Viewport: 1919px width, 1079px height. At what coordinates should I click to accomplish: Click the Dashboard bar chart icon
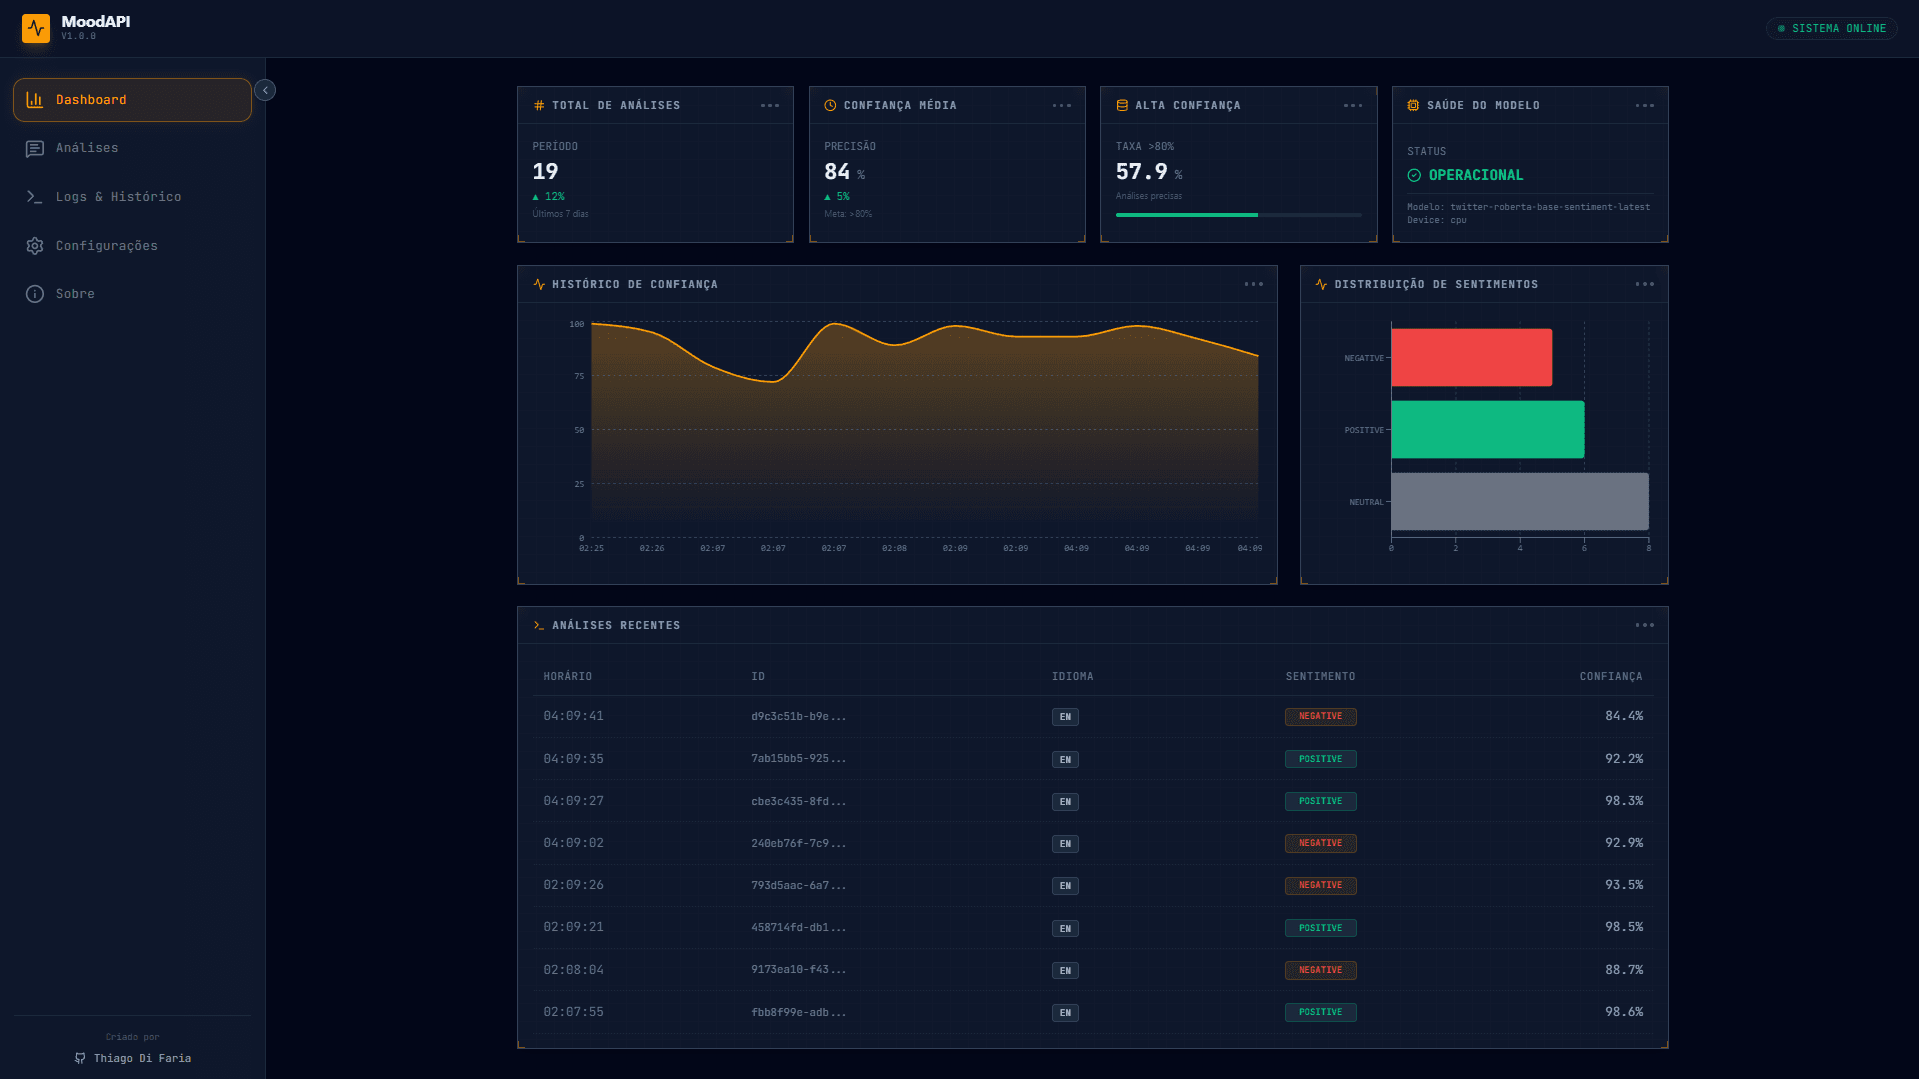35,100
